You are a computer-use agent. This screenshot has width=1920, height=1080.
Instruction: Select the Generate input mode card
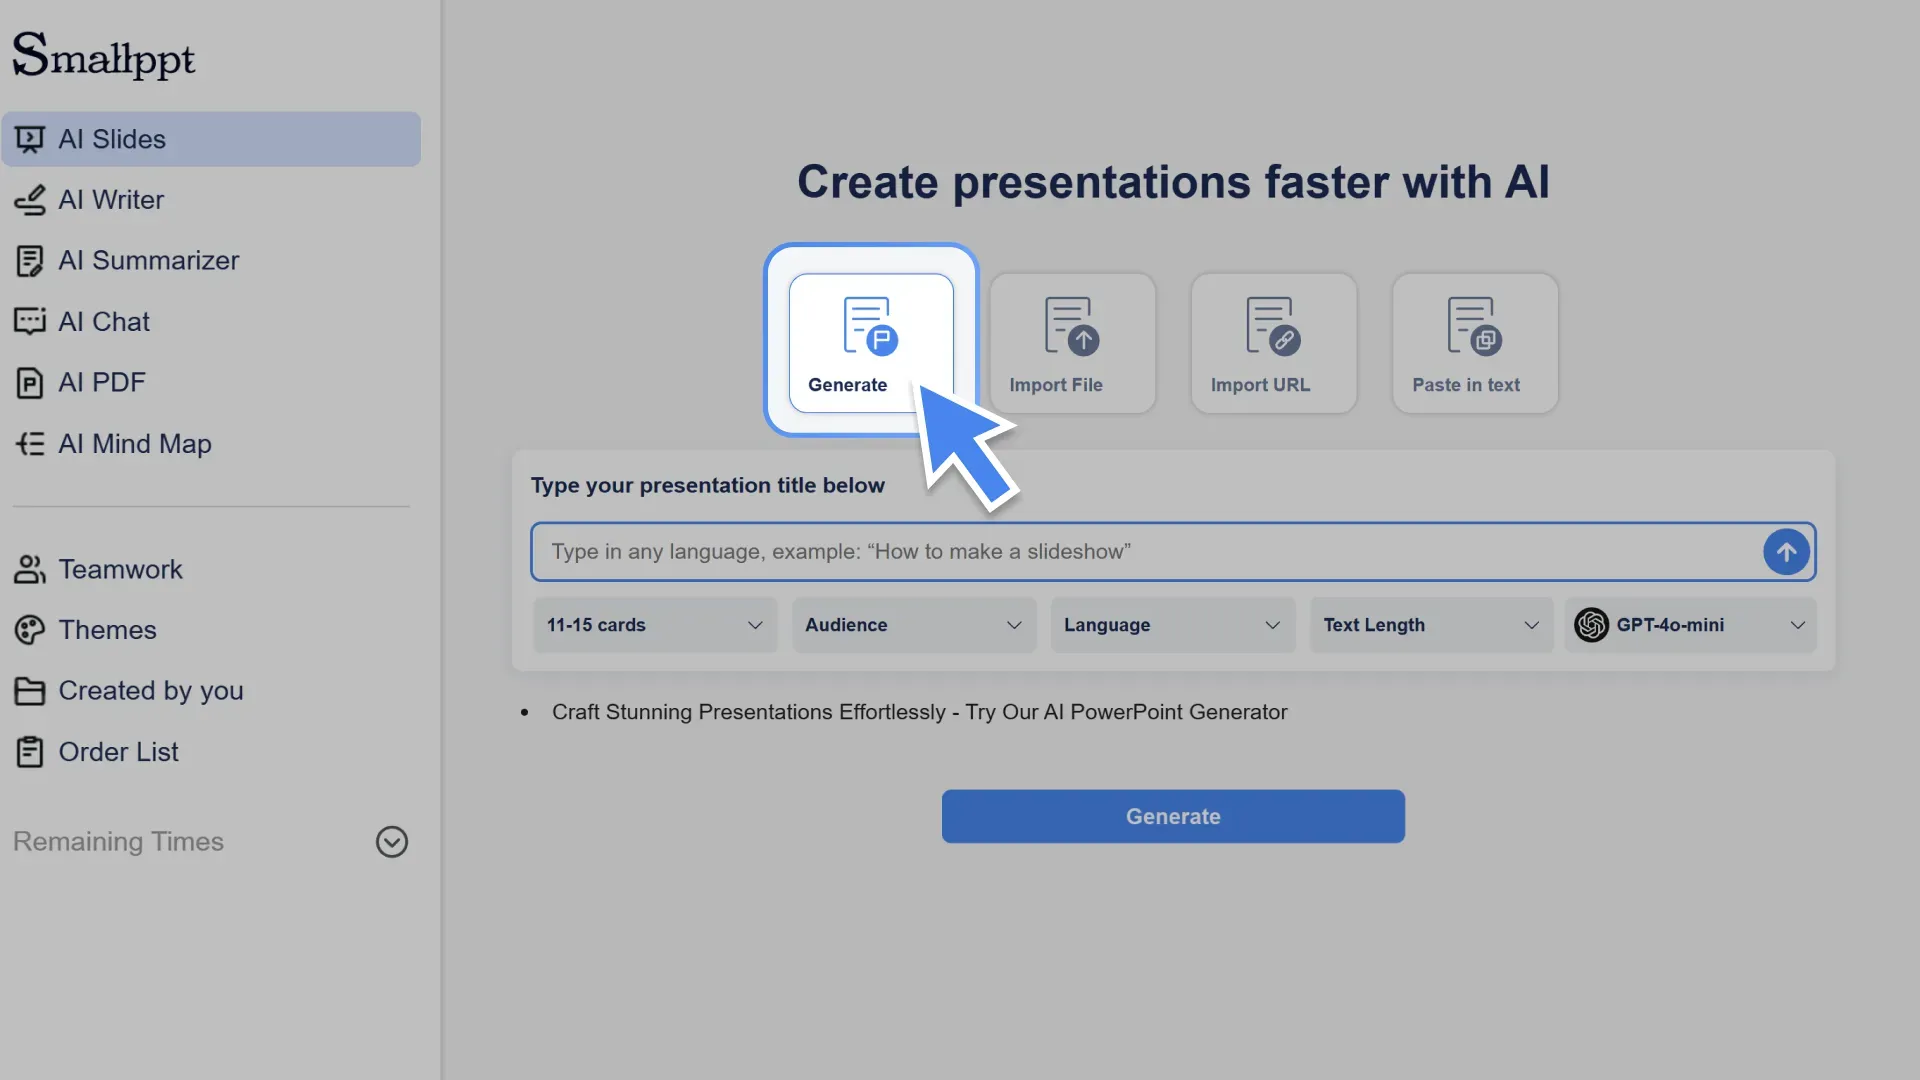(x=871, y=340)
